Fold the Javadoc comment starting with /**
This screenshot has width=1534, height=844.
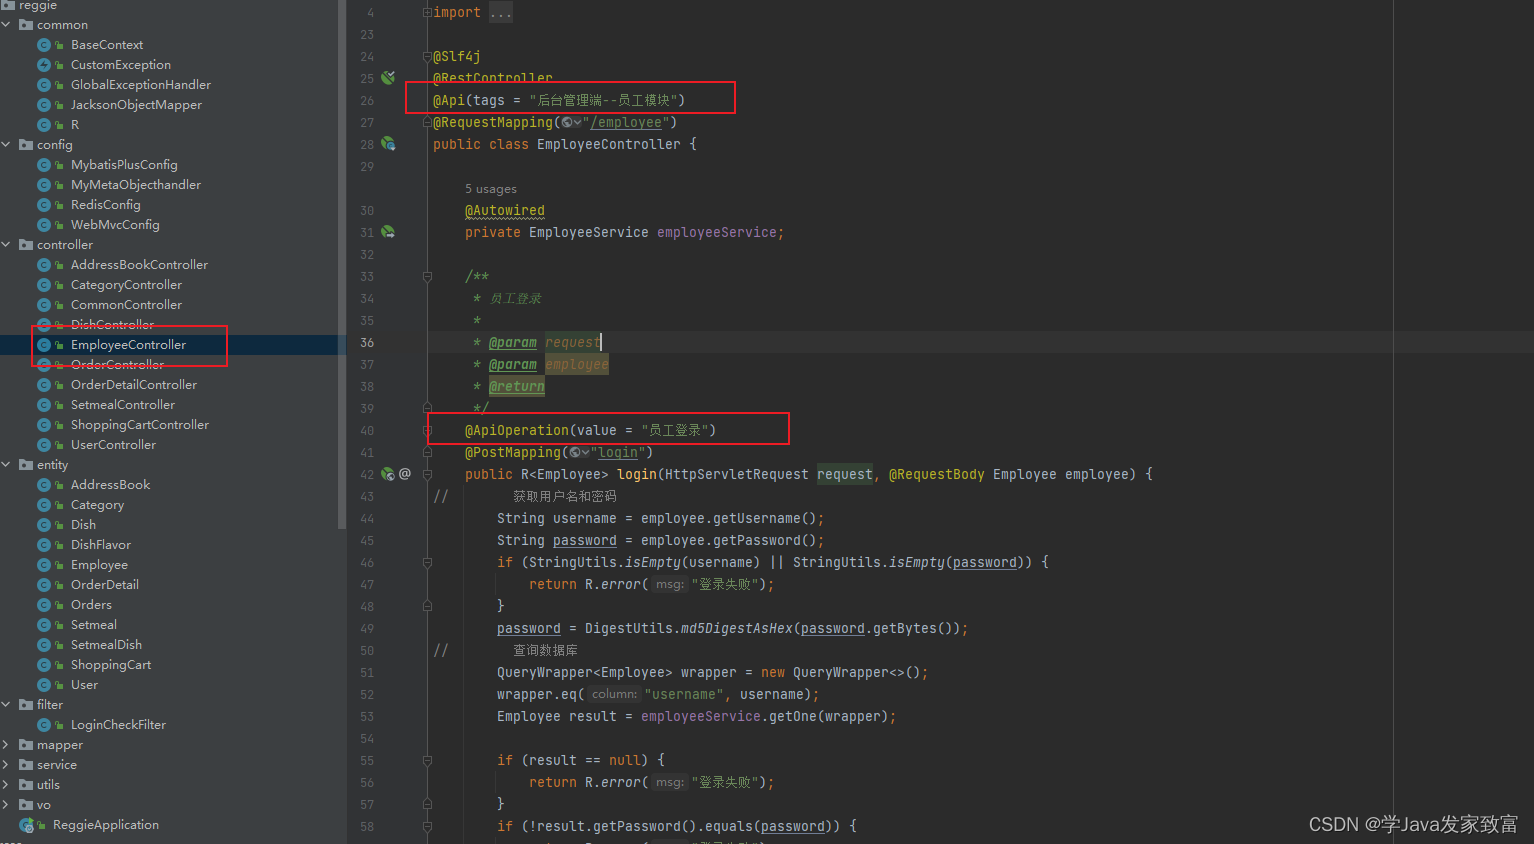pyautogui.click(x=427, y=276)
